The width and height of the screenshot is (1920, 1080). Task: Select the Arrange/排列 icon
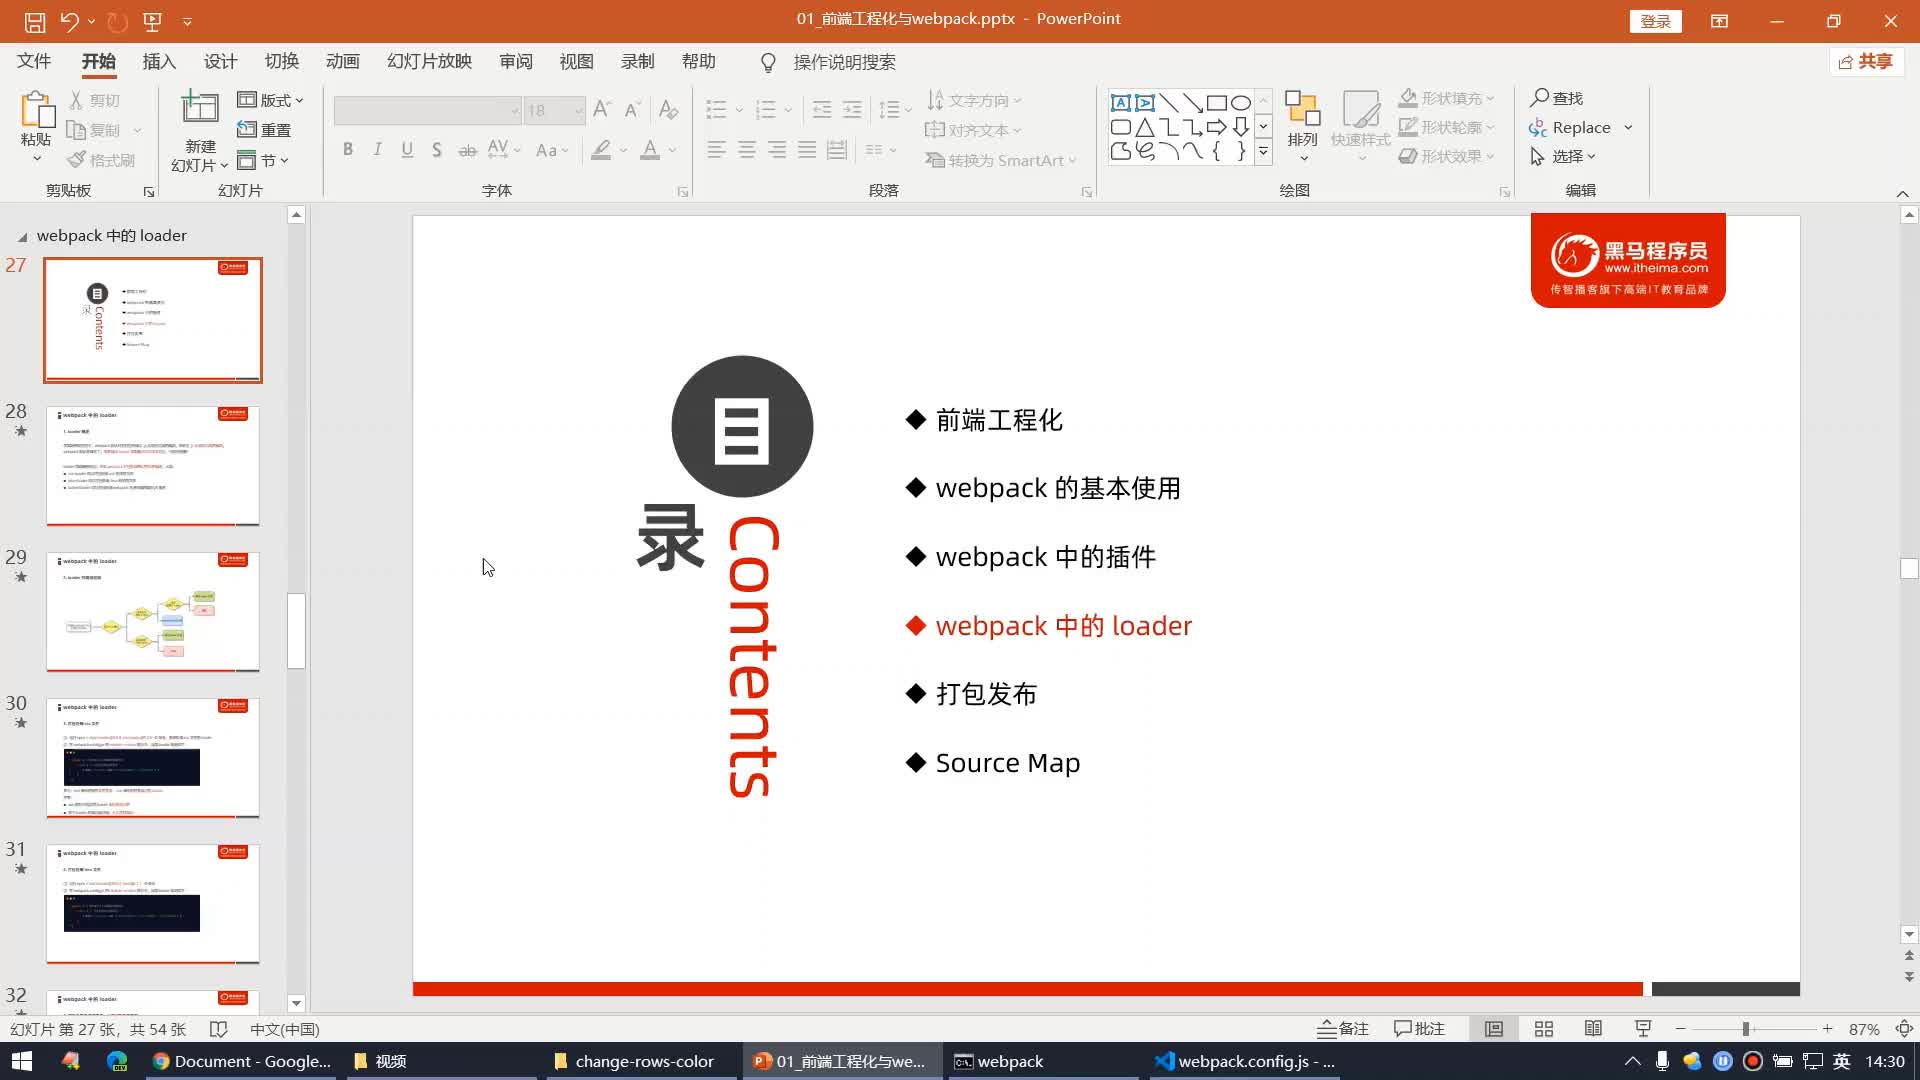click(x=1304, y=128)
